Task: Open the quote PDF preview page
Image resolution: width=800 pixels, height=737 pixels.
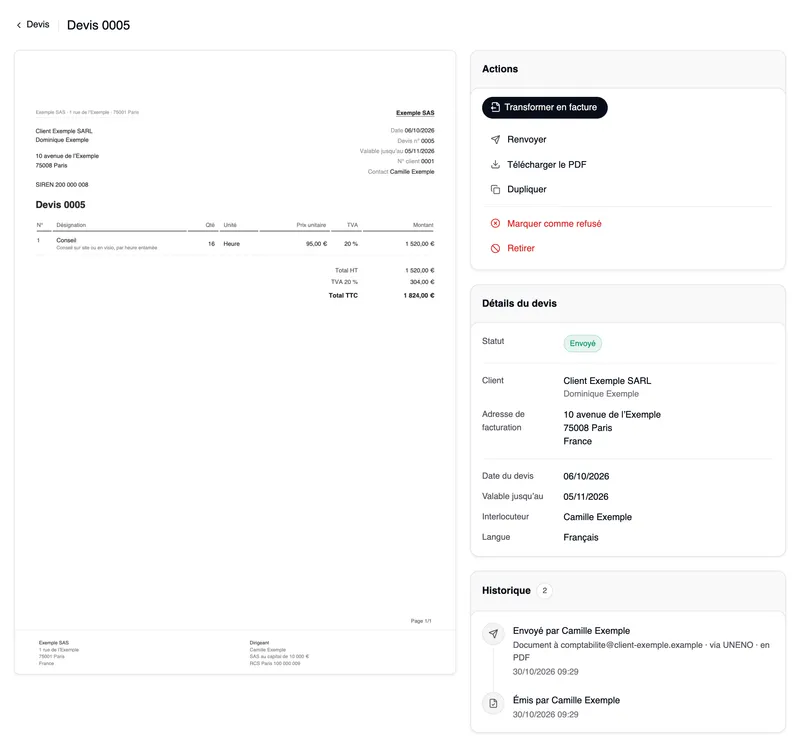Action: tap(235, 362)
